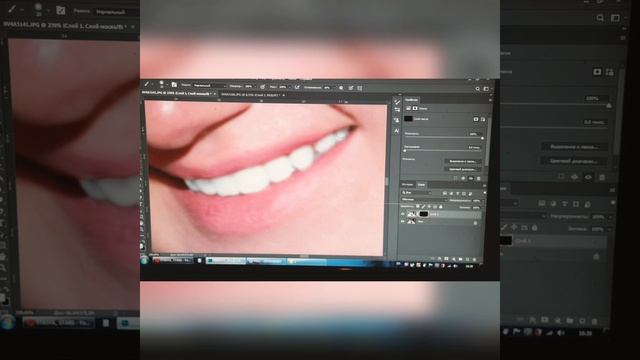This screenshot has width=640, height=360.
Task: Load selection from mask icon
Action: point(456,178)
